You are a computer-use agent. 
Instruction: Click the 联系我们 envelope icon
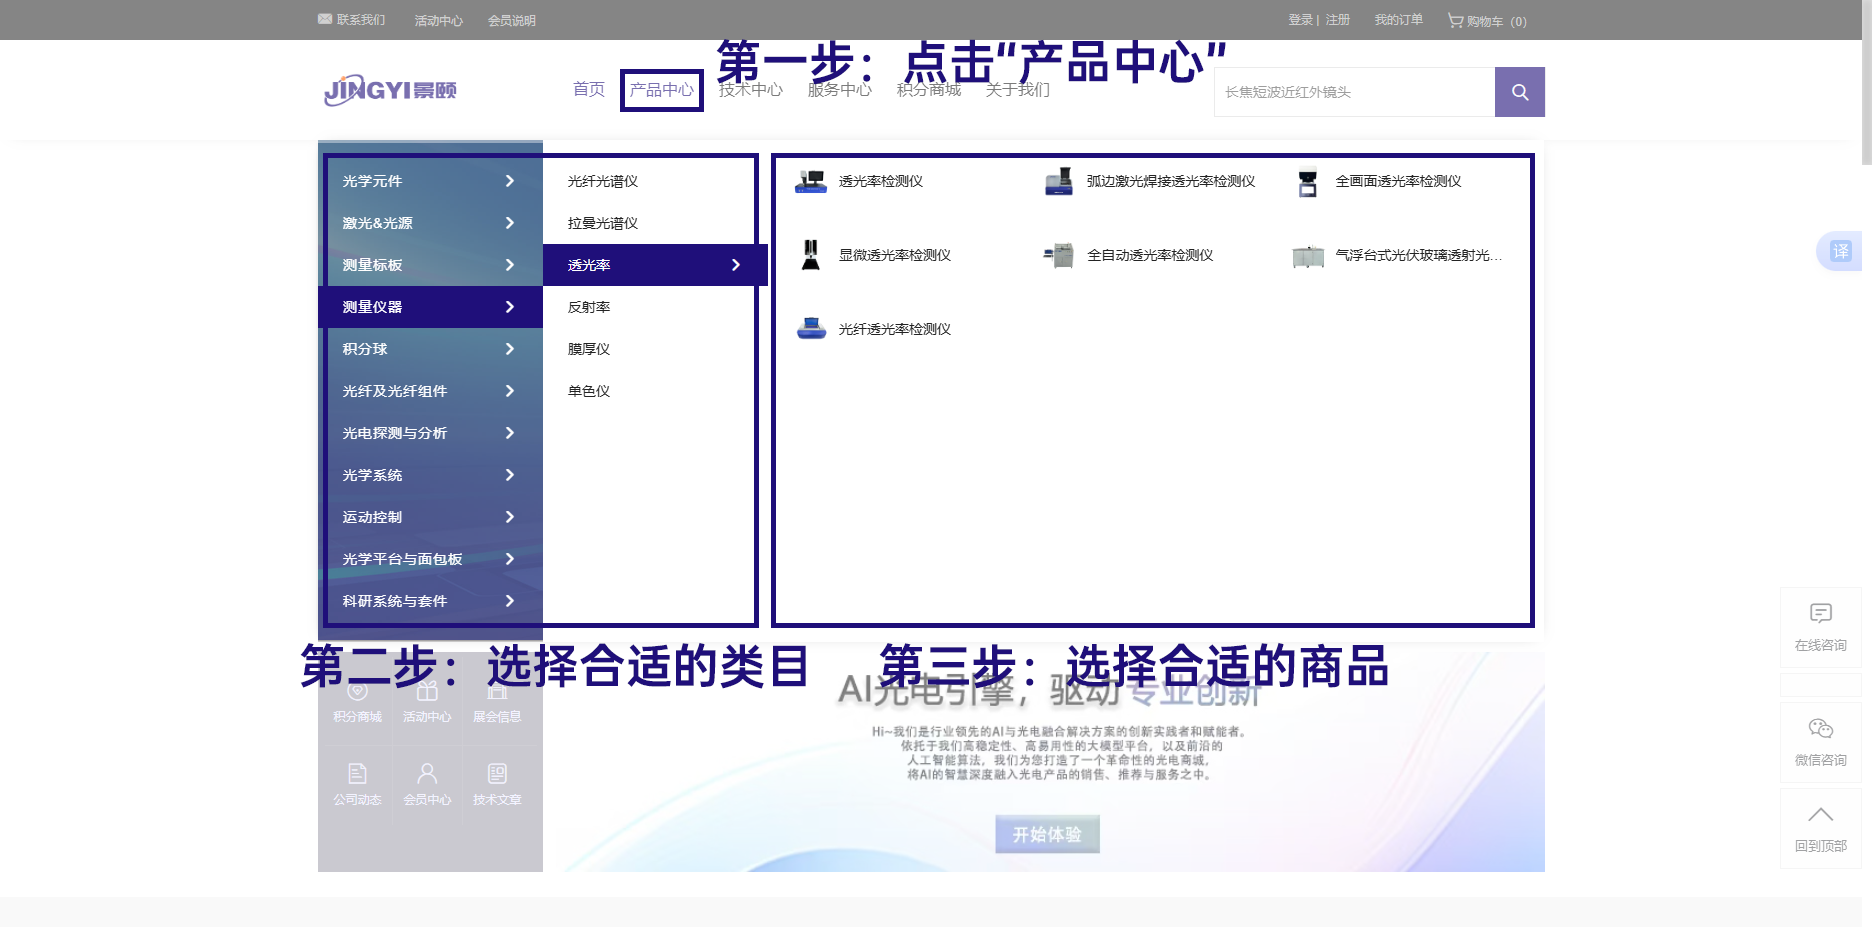tap(325, 19)
